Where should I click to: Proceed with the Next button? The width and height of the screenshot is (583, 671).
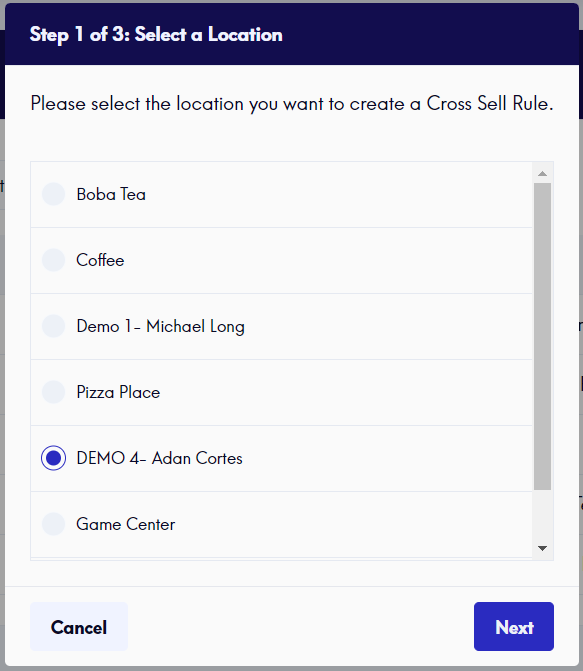(514, 627)
